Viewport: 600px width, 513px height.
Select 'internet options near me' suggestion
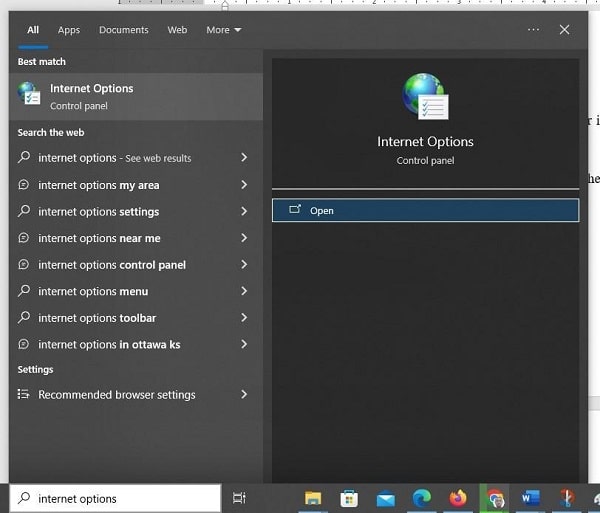coord(136,238)
